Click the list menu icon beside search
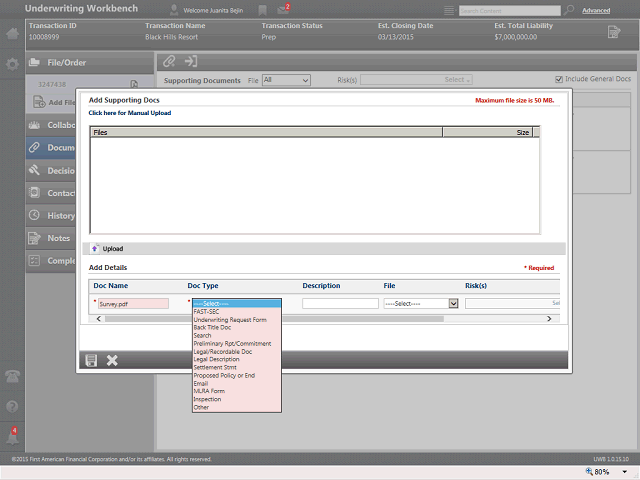The image size is (640, 480). click(x=449, y=11)
